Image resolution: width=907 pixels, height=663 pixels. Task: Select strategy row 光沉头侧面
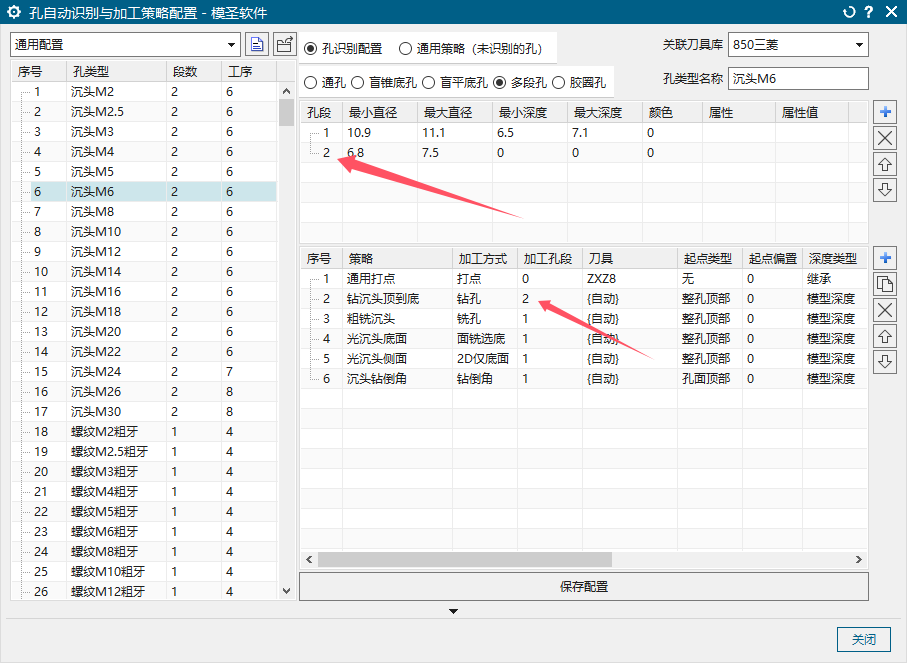point(584,359)
